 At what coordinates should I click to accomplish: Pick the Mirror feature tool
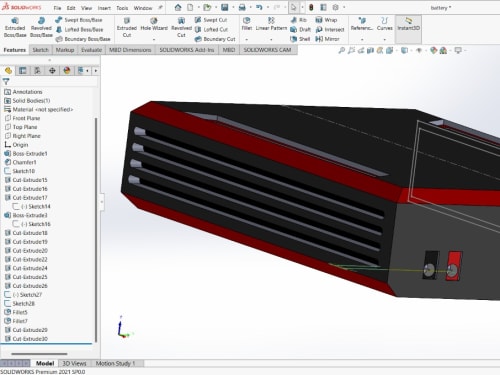327,39
